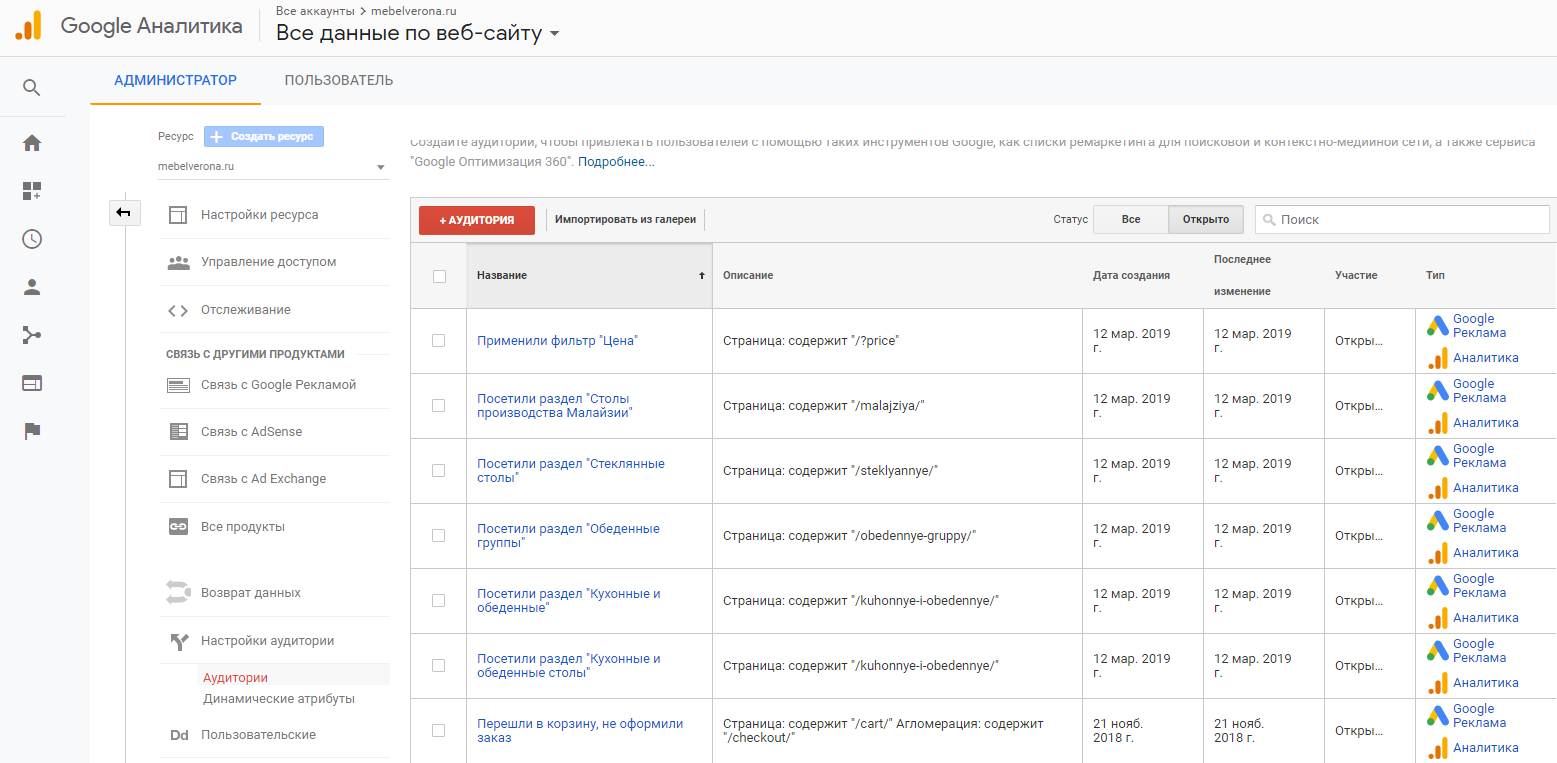
Task: Open the Acquisition branching icon in sidebar
Action: (32, 335)
